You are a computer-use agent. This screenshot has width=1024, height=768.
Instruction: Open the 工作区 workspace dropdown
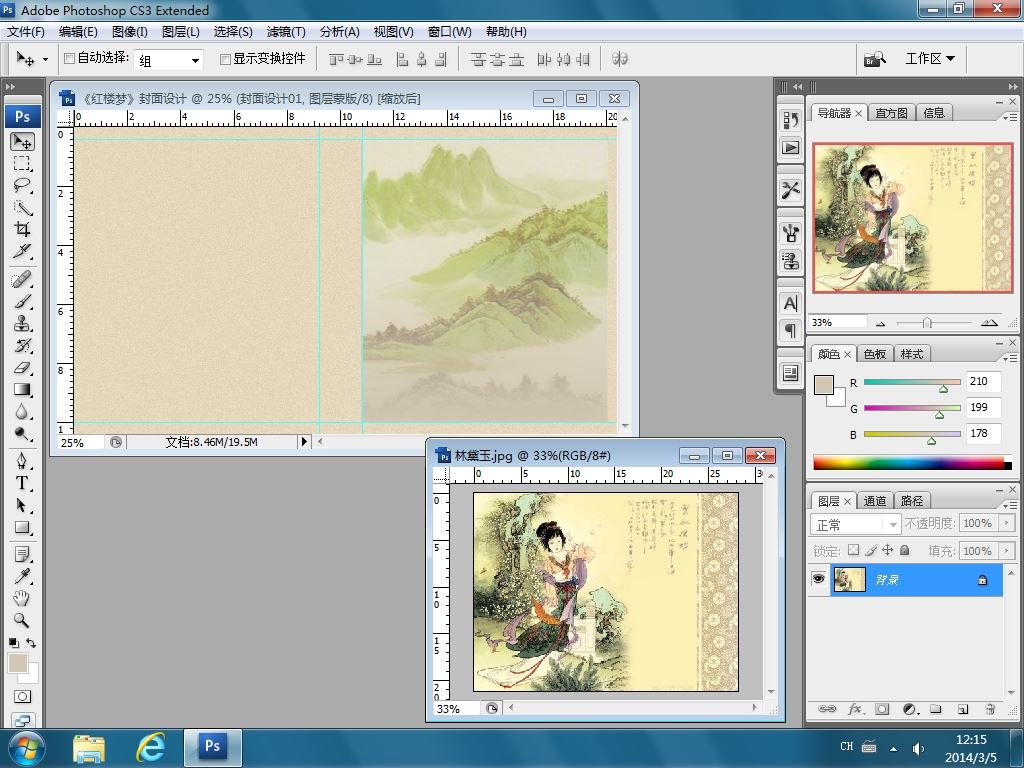(930, 59)
